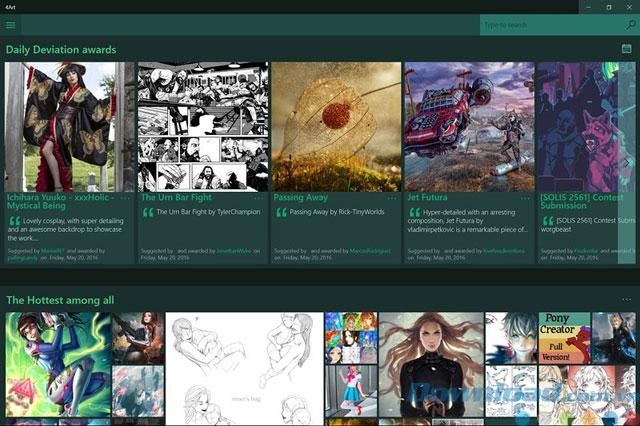Open the red flying car artwork thumbnail

(x=470, y=127)
